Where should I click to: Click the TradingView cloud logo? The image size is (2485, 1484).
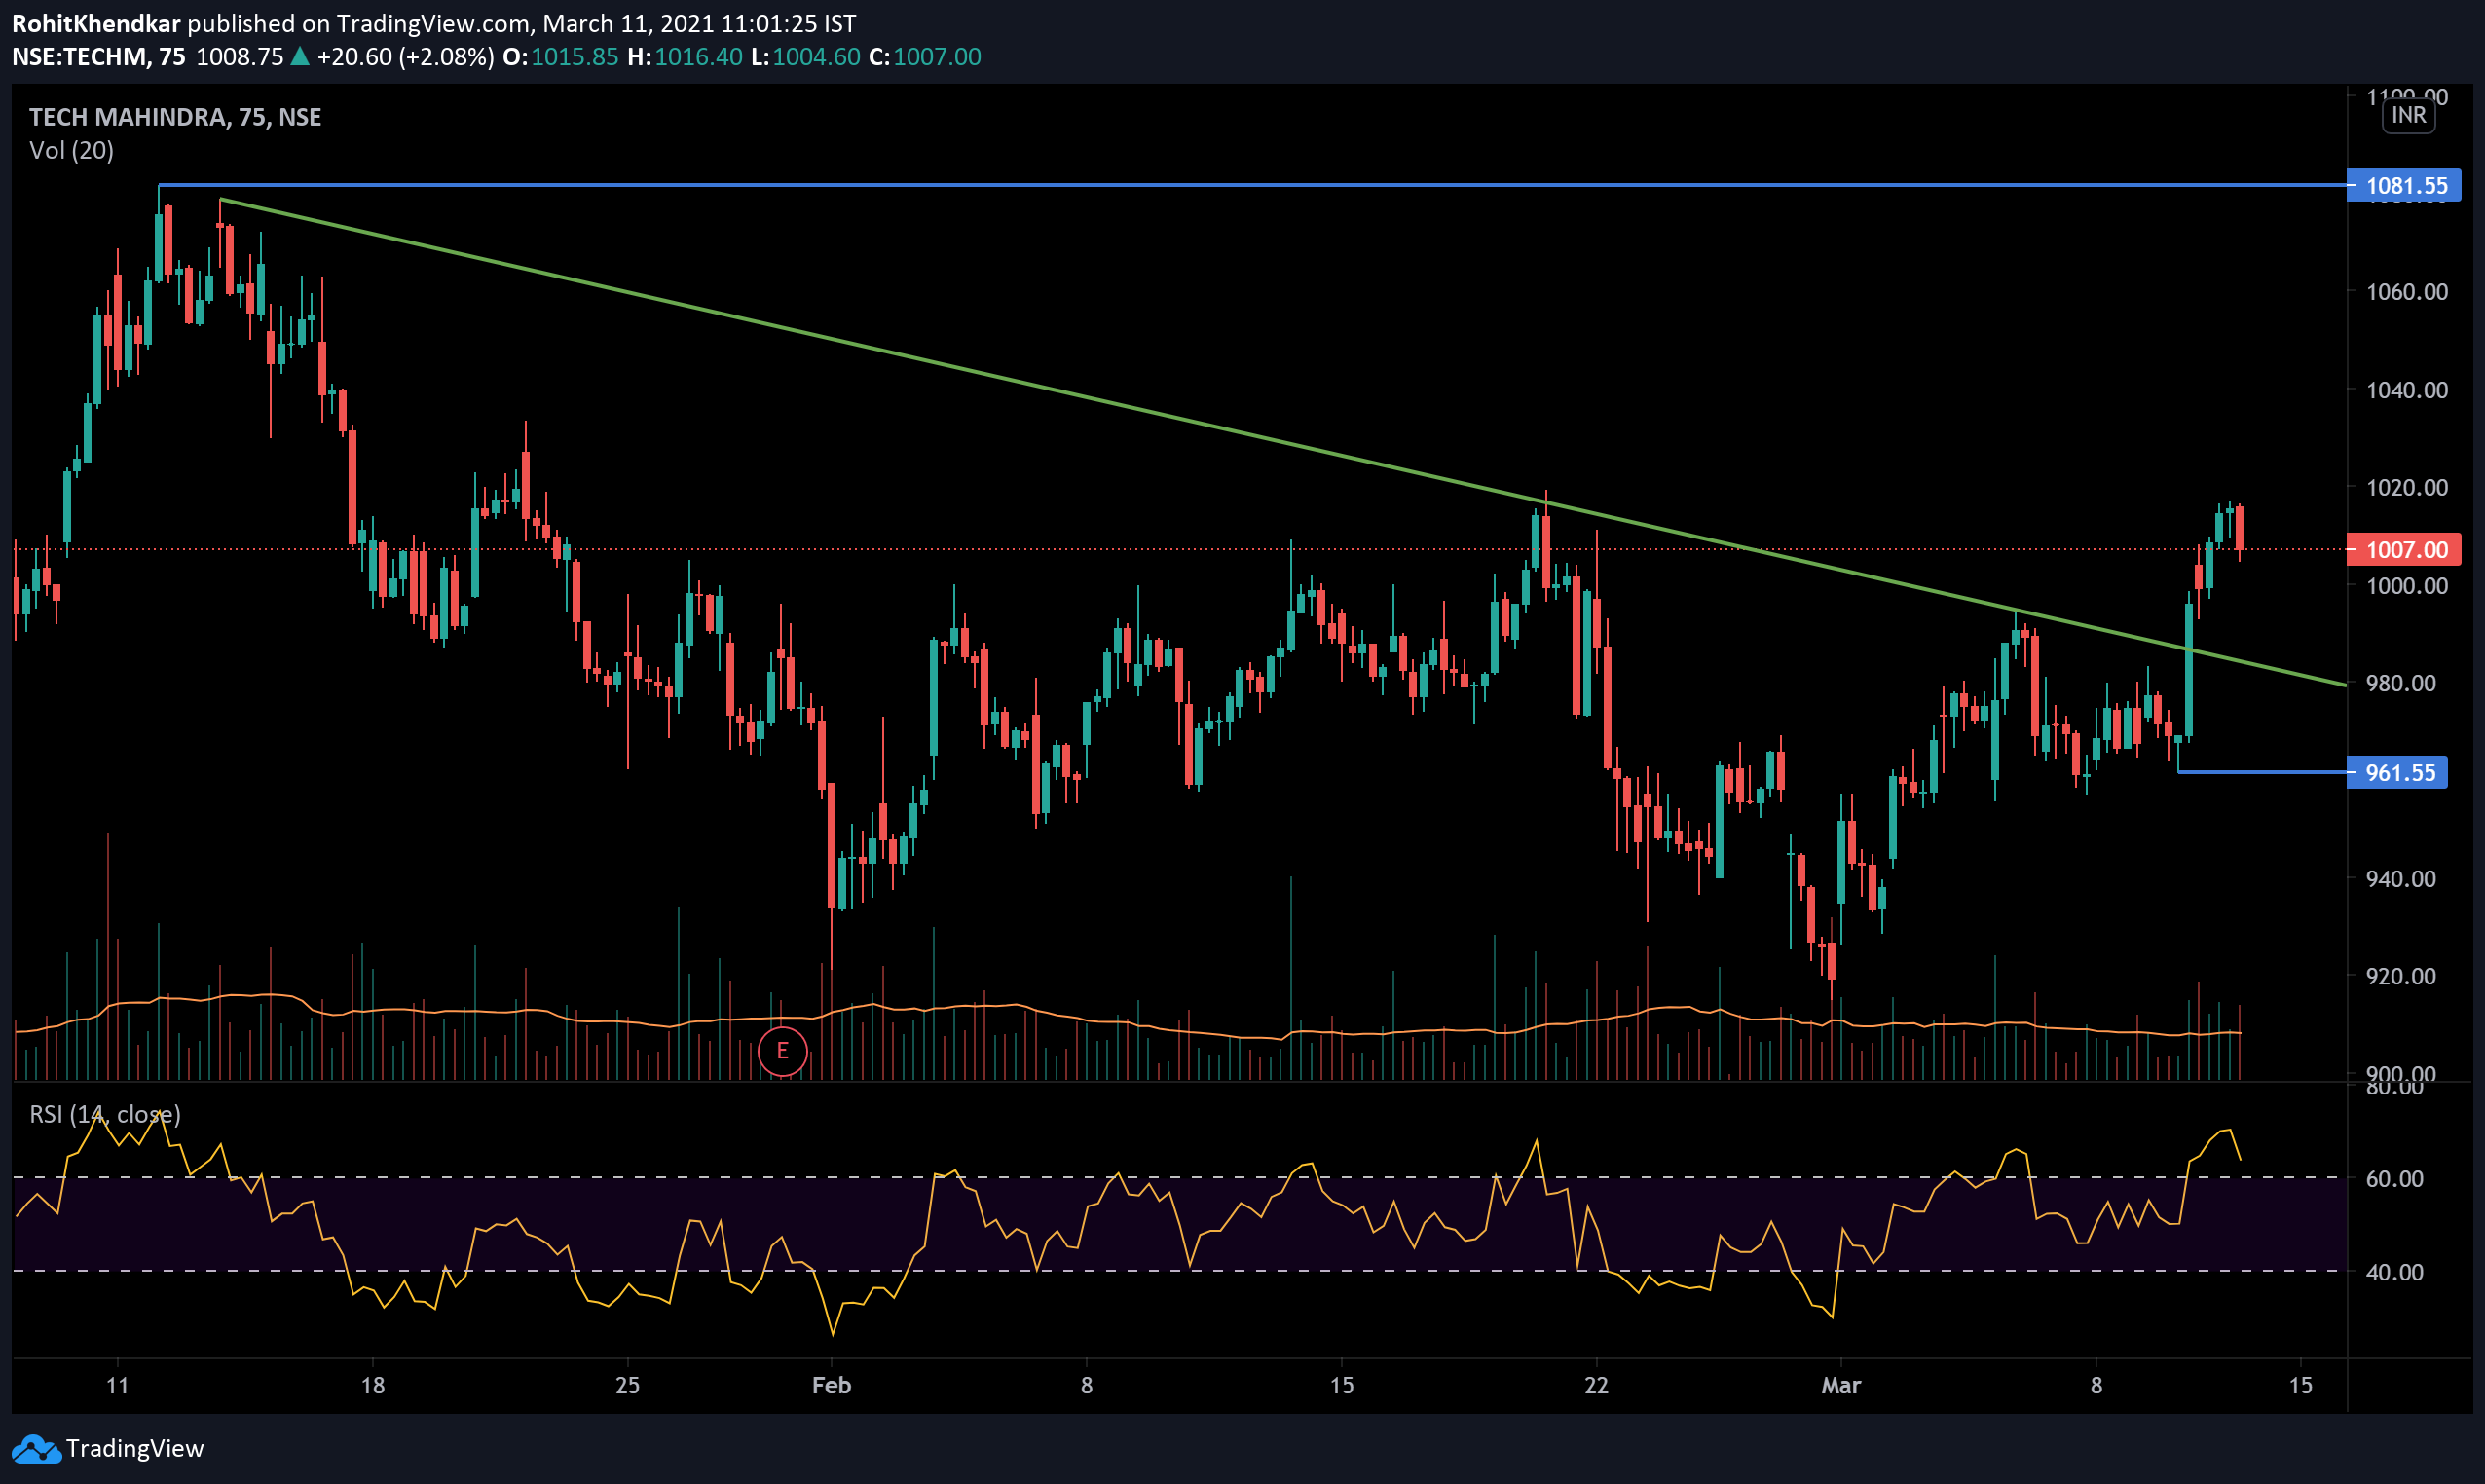[x=36, y=1449]
